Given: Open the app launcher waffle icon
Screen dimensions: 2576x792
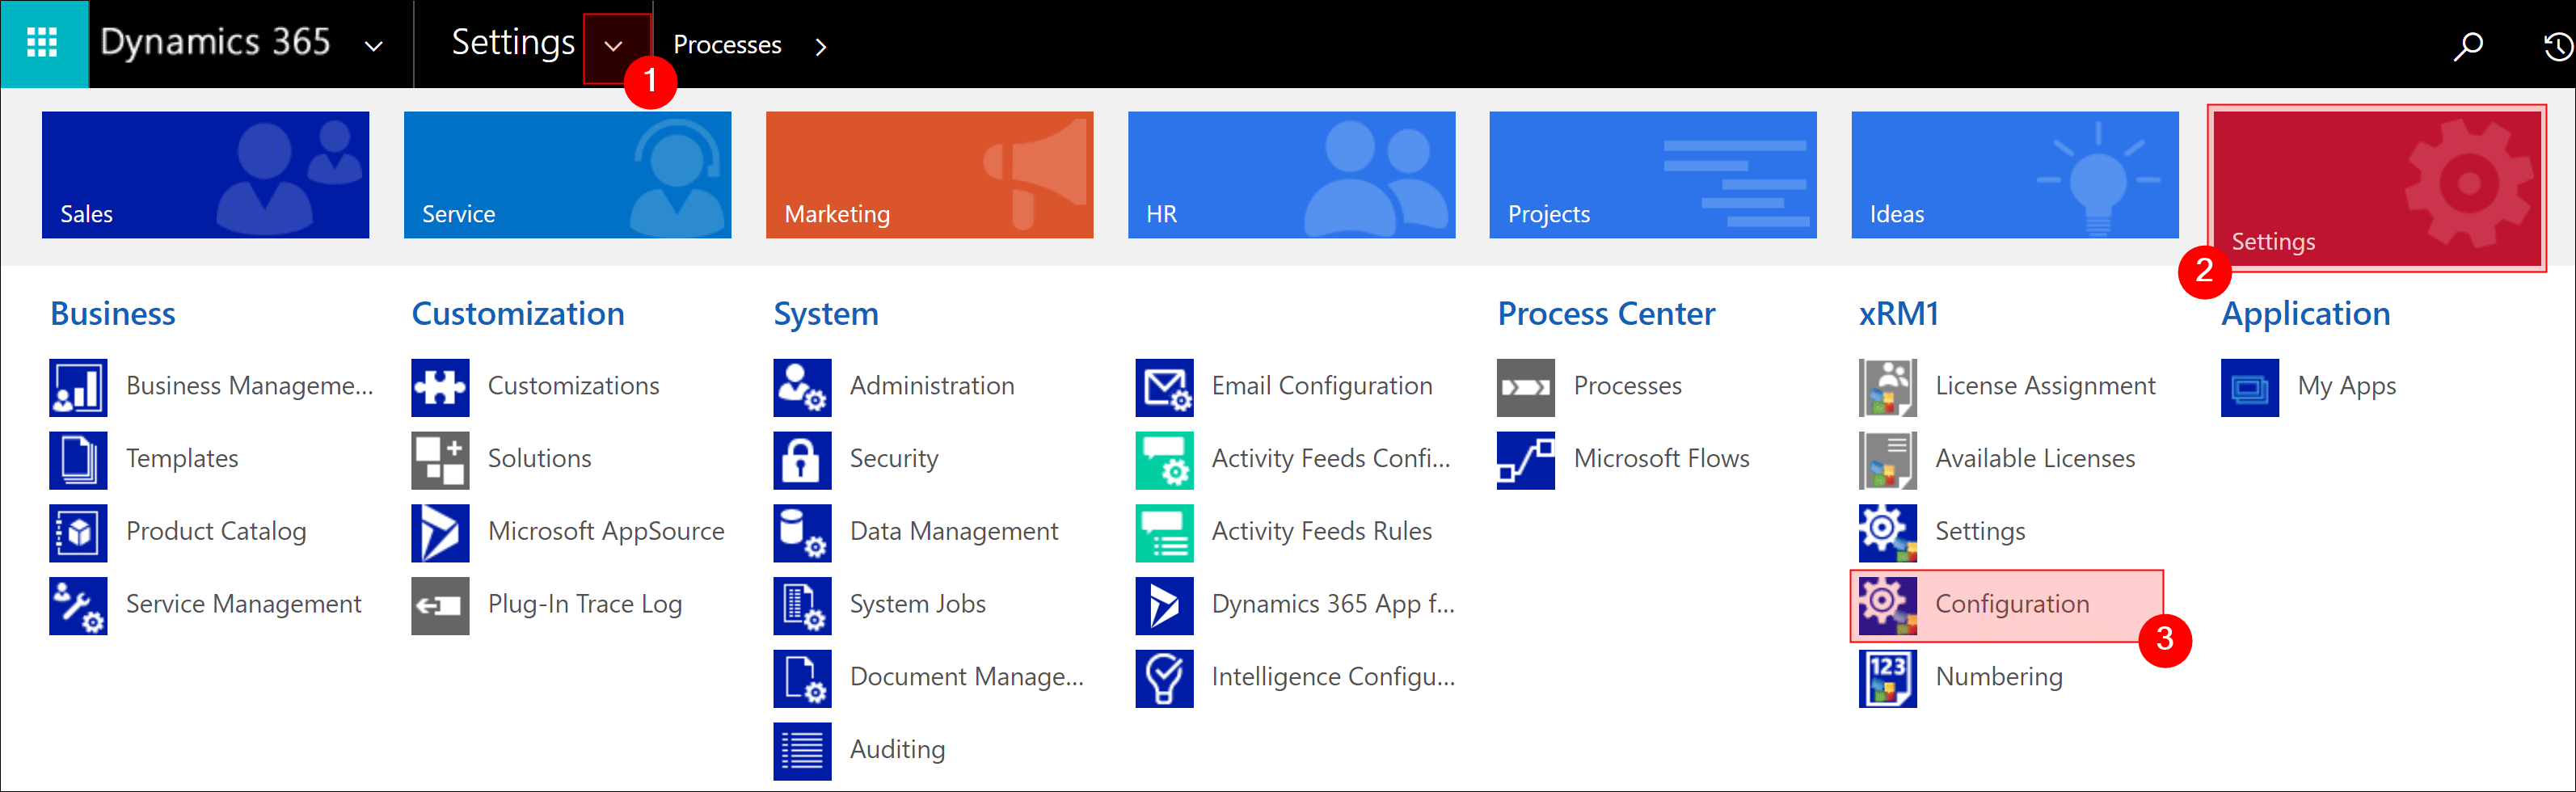Looking at the screenshot, I should coord(43,43).
